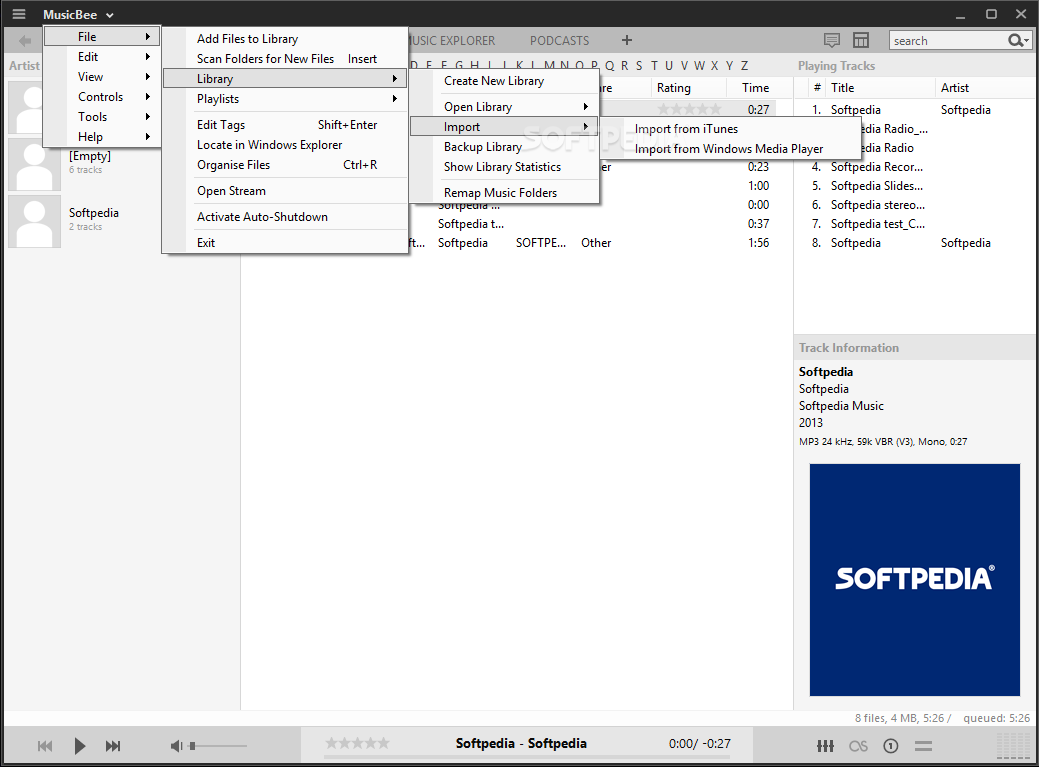This screenshot has width=1039, height=767.
Task: Toggle the playback list-mode icon beside repeat
Action: pyautogui.click(x=923, y=746)
